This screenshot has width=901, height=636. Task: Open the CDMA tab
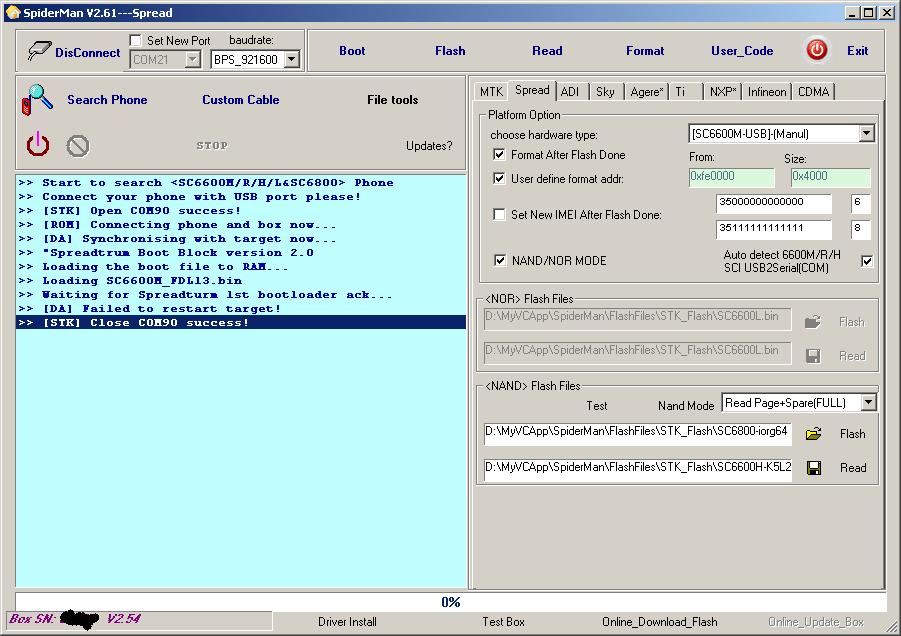click(813, 91)
